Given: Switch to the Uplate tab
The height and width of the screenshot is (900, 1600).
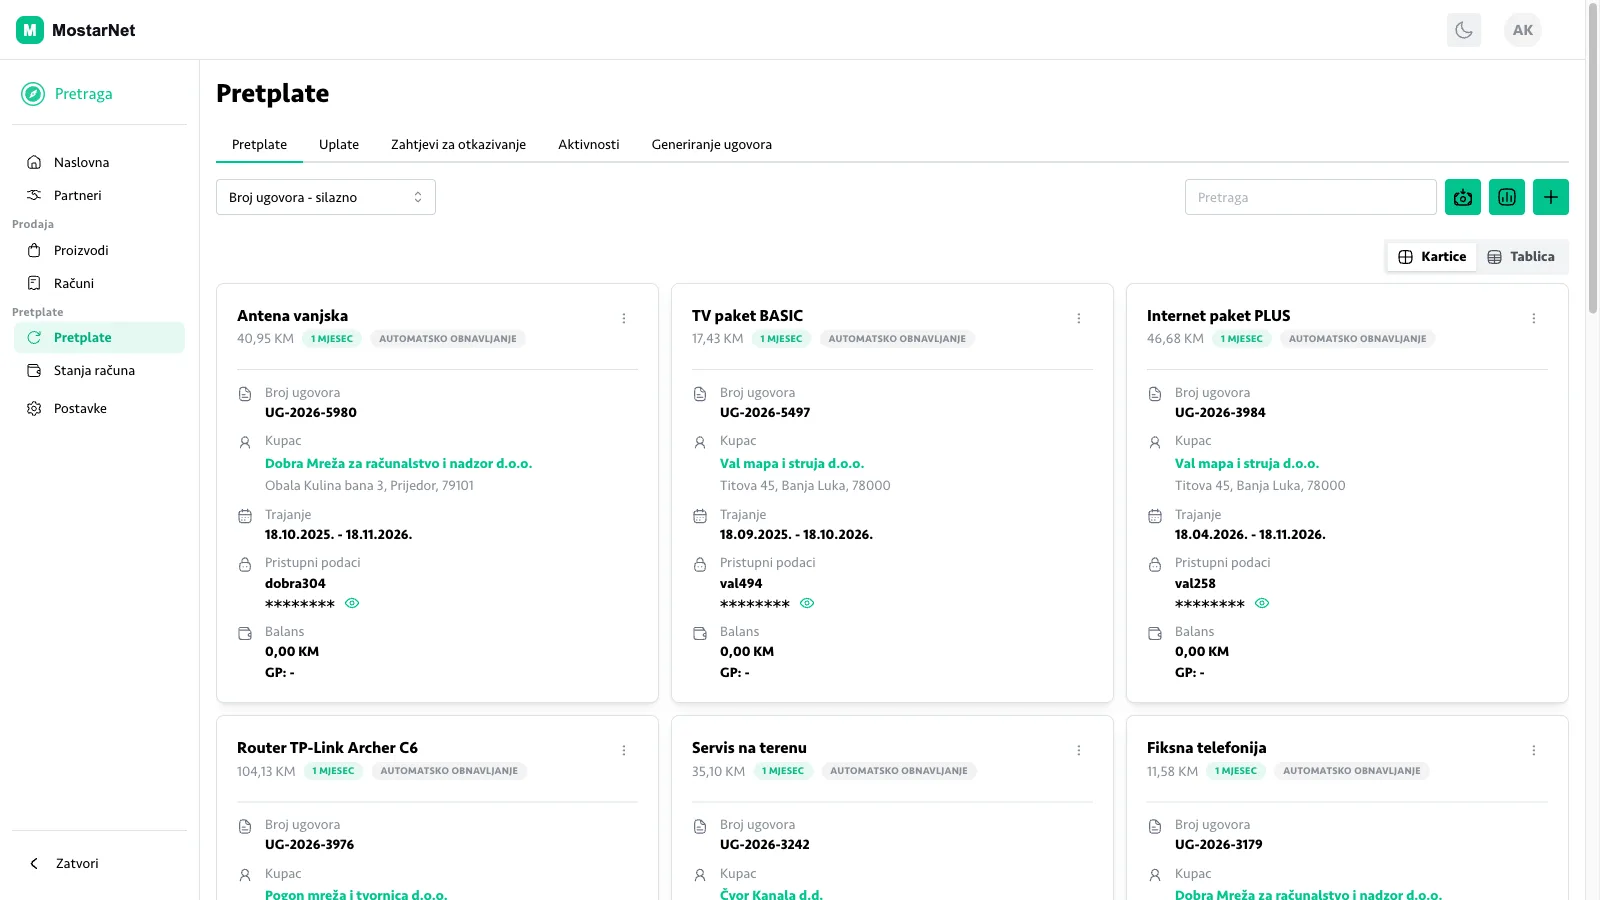Looking at the screenshot, I should [x=339, y=145].
